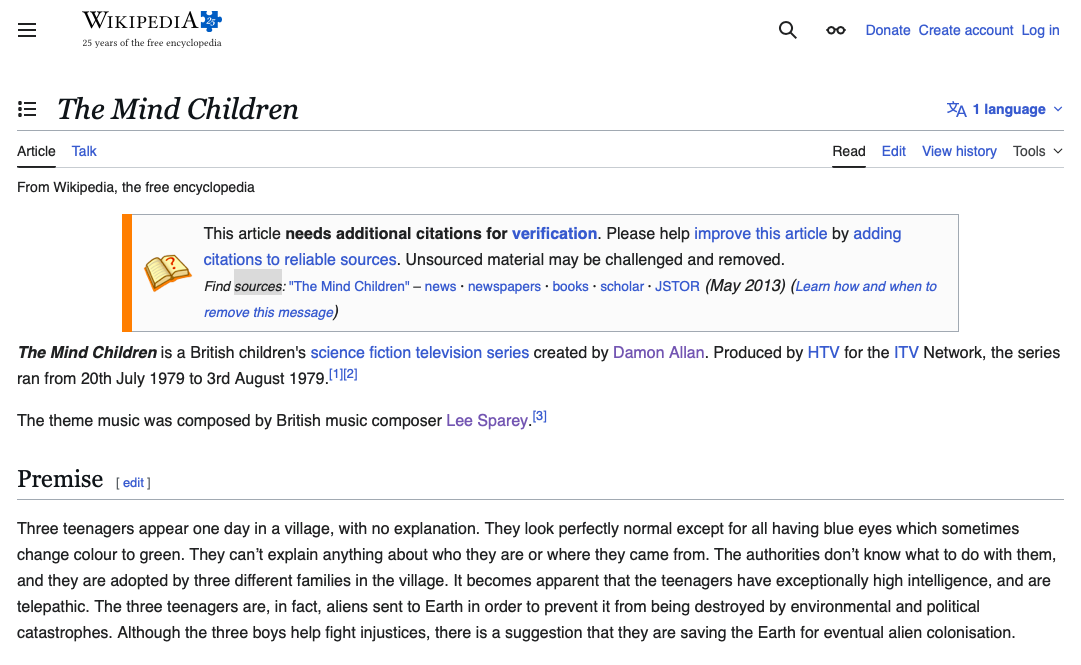Screen dimensions: 1081x665
Task: Open the View history tab
Action: click(x=959, y=151)
